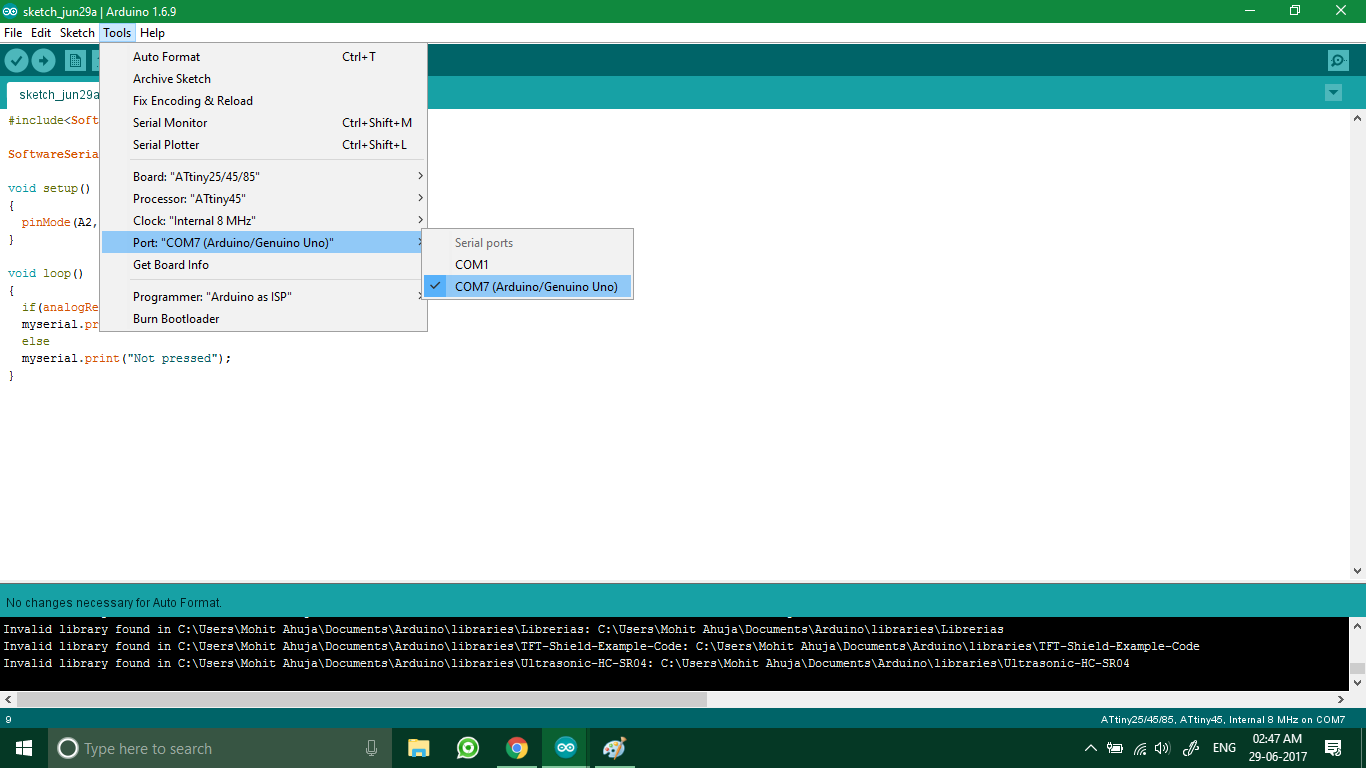The image size is (1366, 768).
Task: Choose Fix Encoding & Reload
Action: 264,101
